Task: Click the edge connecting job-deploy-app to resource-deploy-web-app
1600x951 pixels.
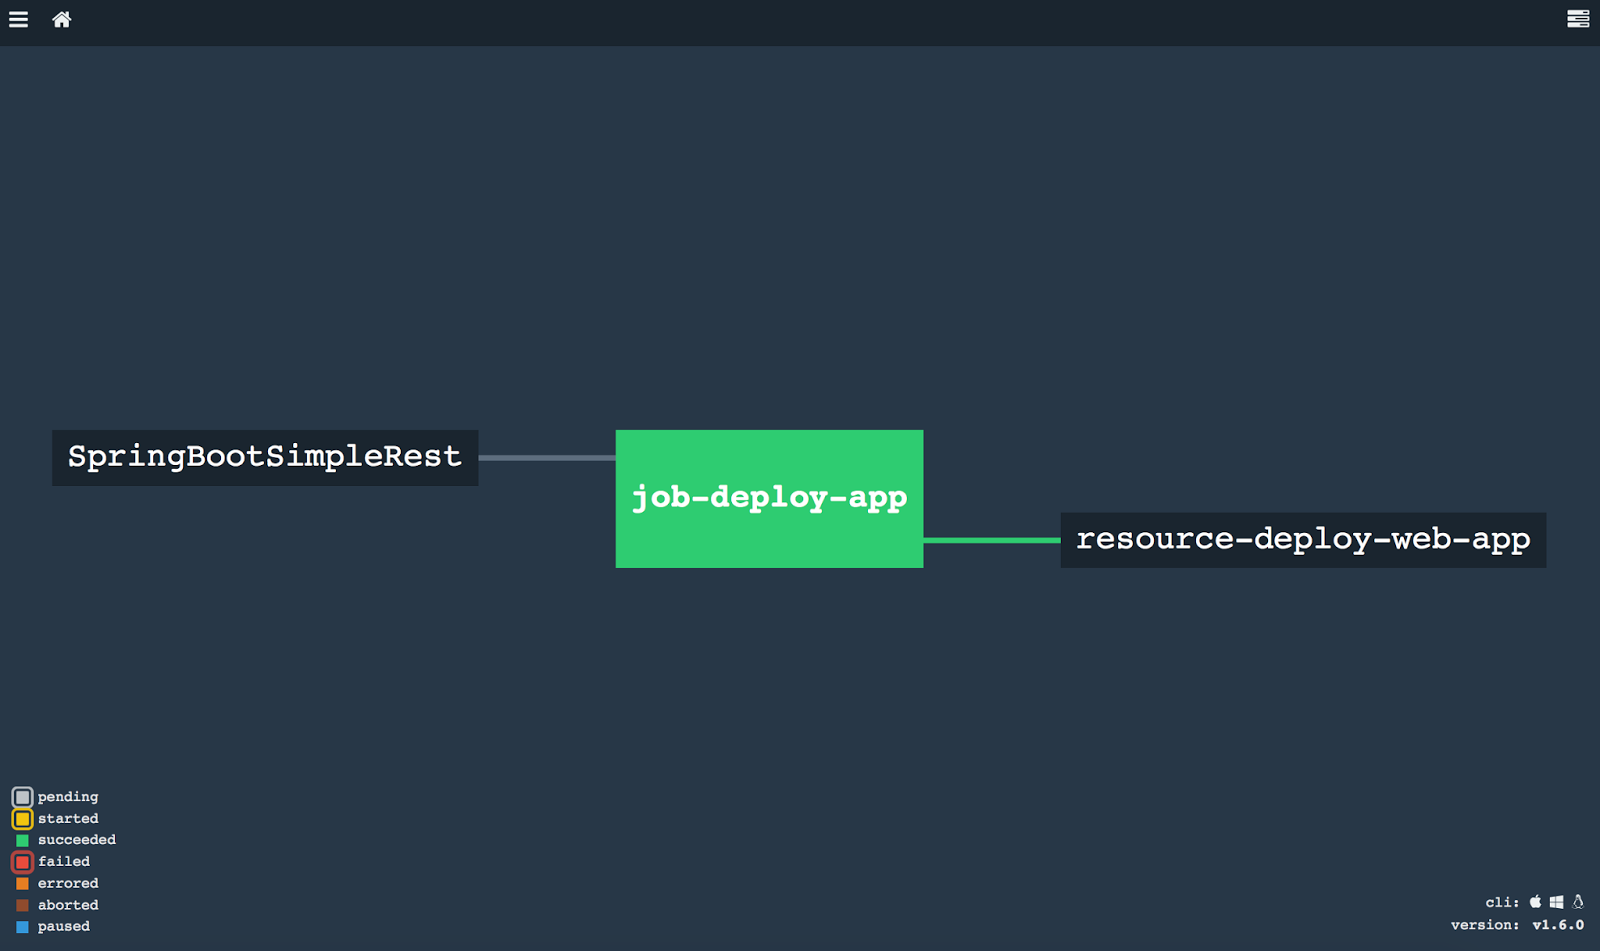Action: click(x=990, y=541)
